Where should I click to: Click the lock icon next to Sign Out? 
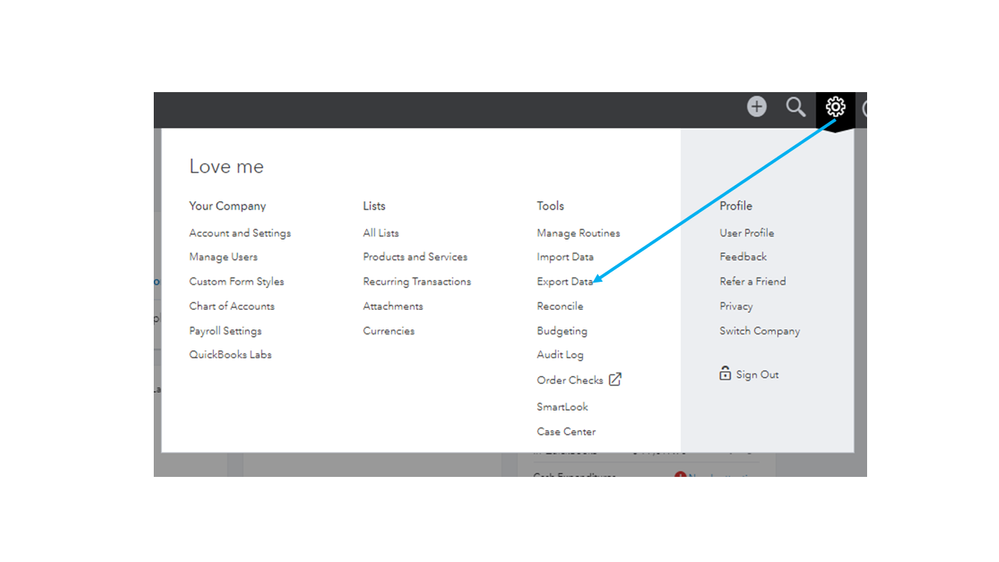click(725, 373)
